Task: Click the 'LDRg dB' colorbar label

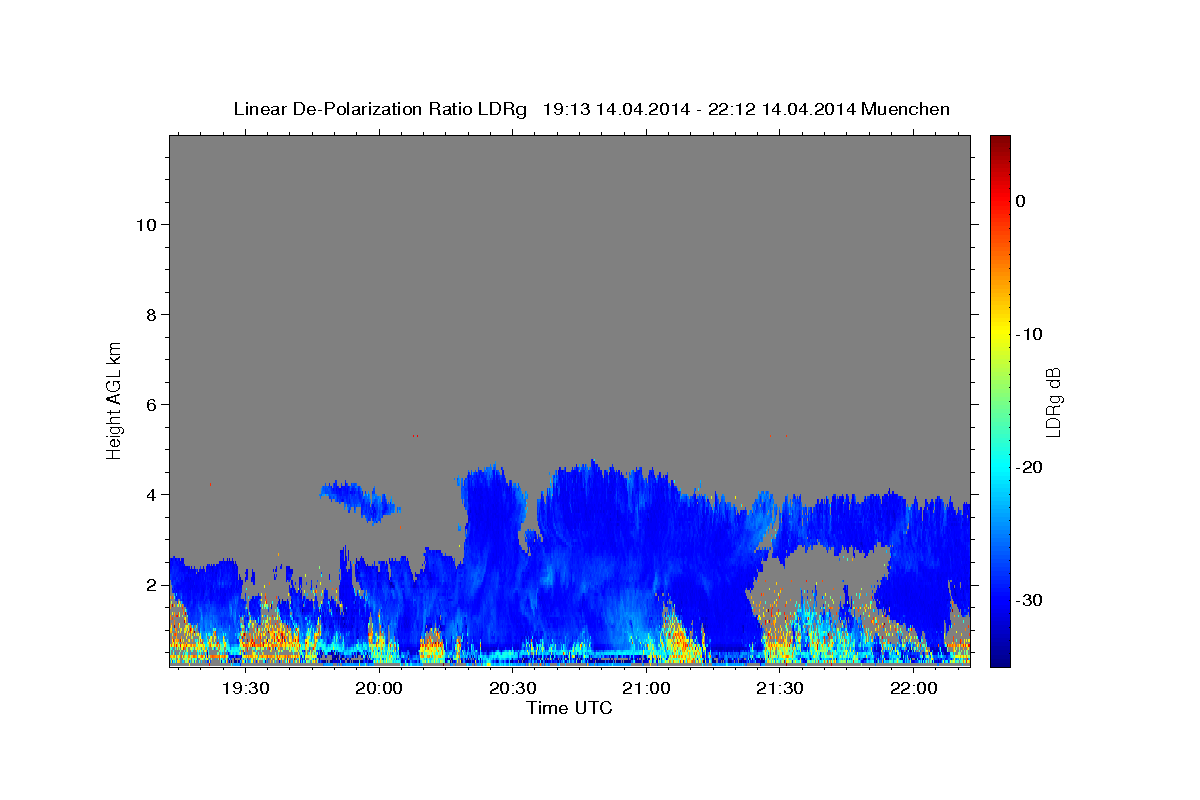Action: point(1053,402)
